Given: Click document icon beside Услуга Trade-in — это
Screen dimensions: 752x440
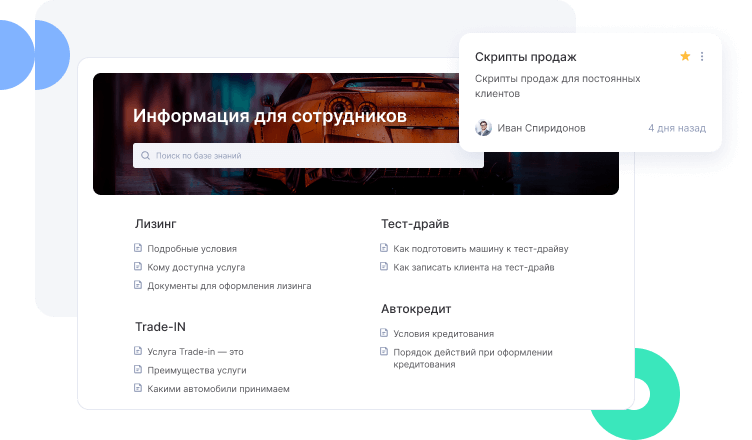Looking at the screenshot, I should tap(138, 351).
